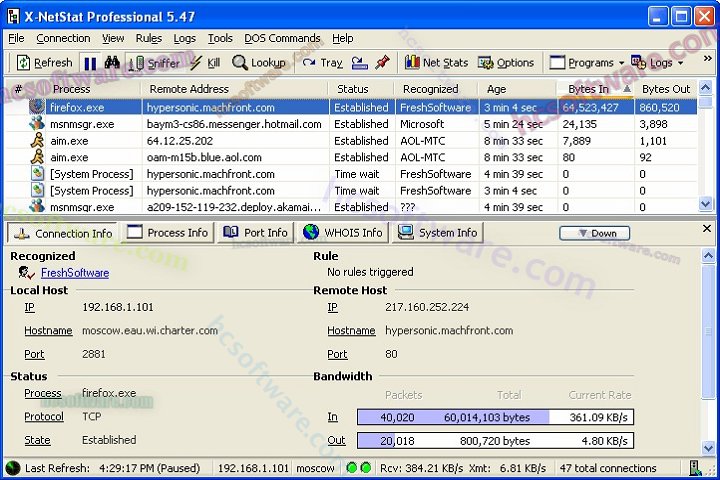Toggle the pause refresh button
Screen dimensions: 720x480
(90, 63)
